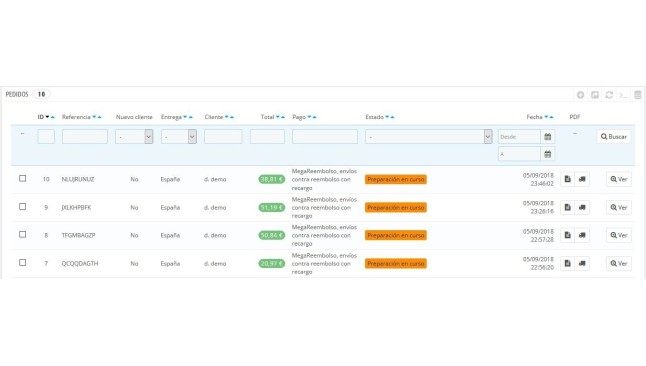Click Preparación en curso for order 10
This screenshot has width=646, height=366.
396,179
